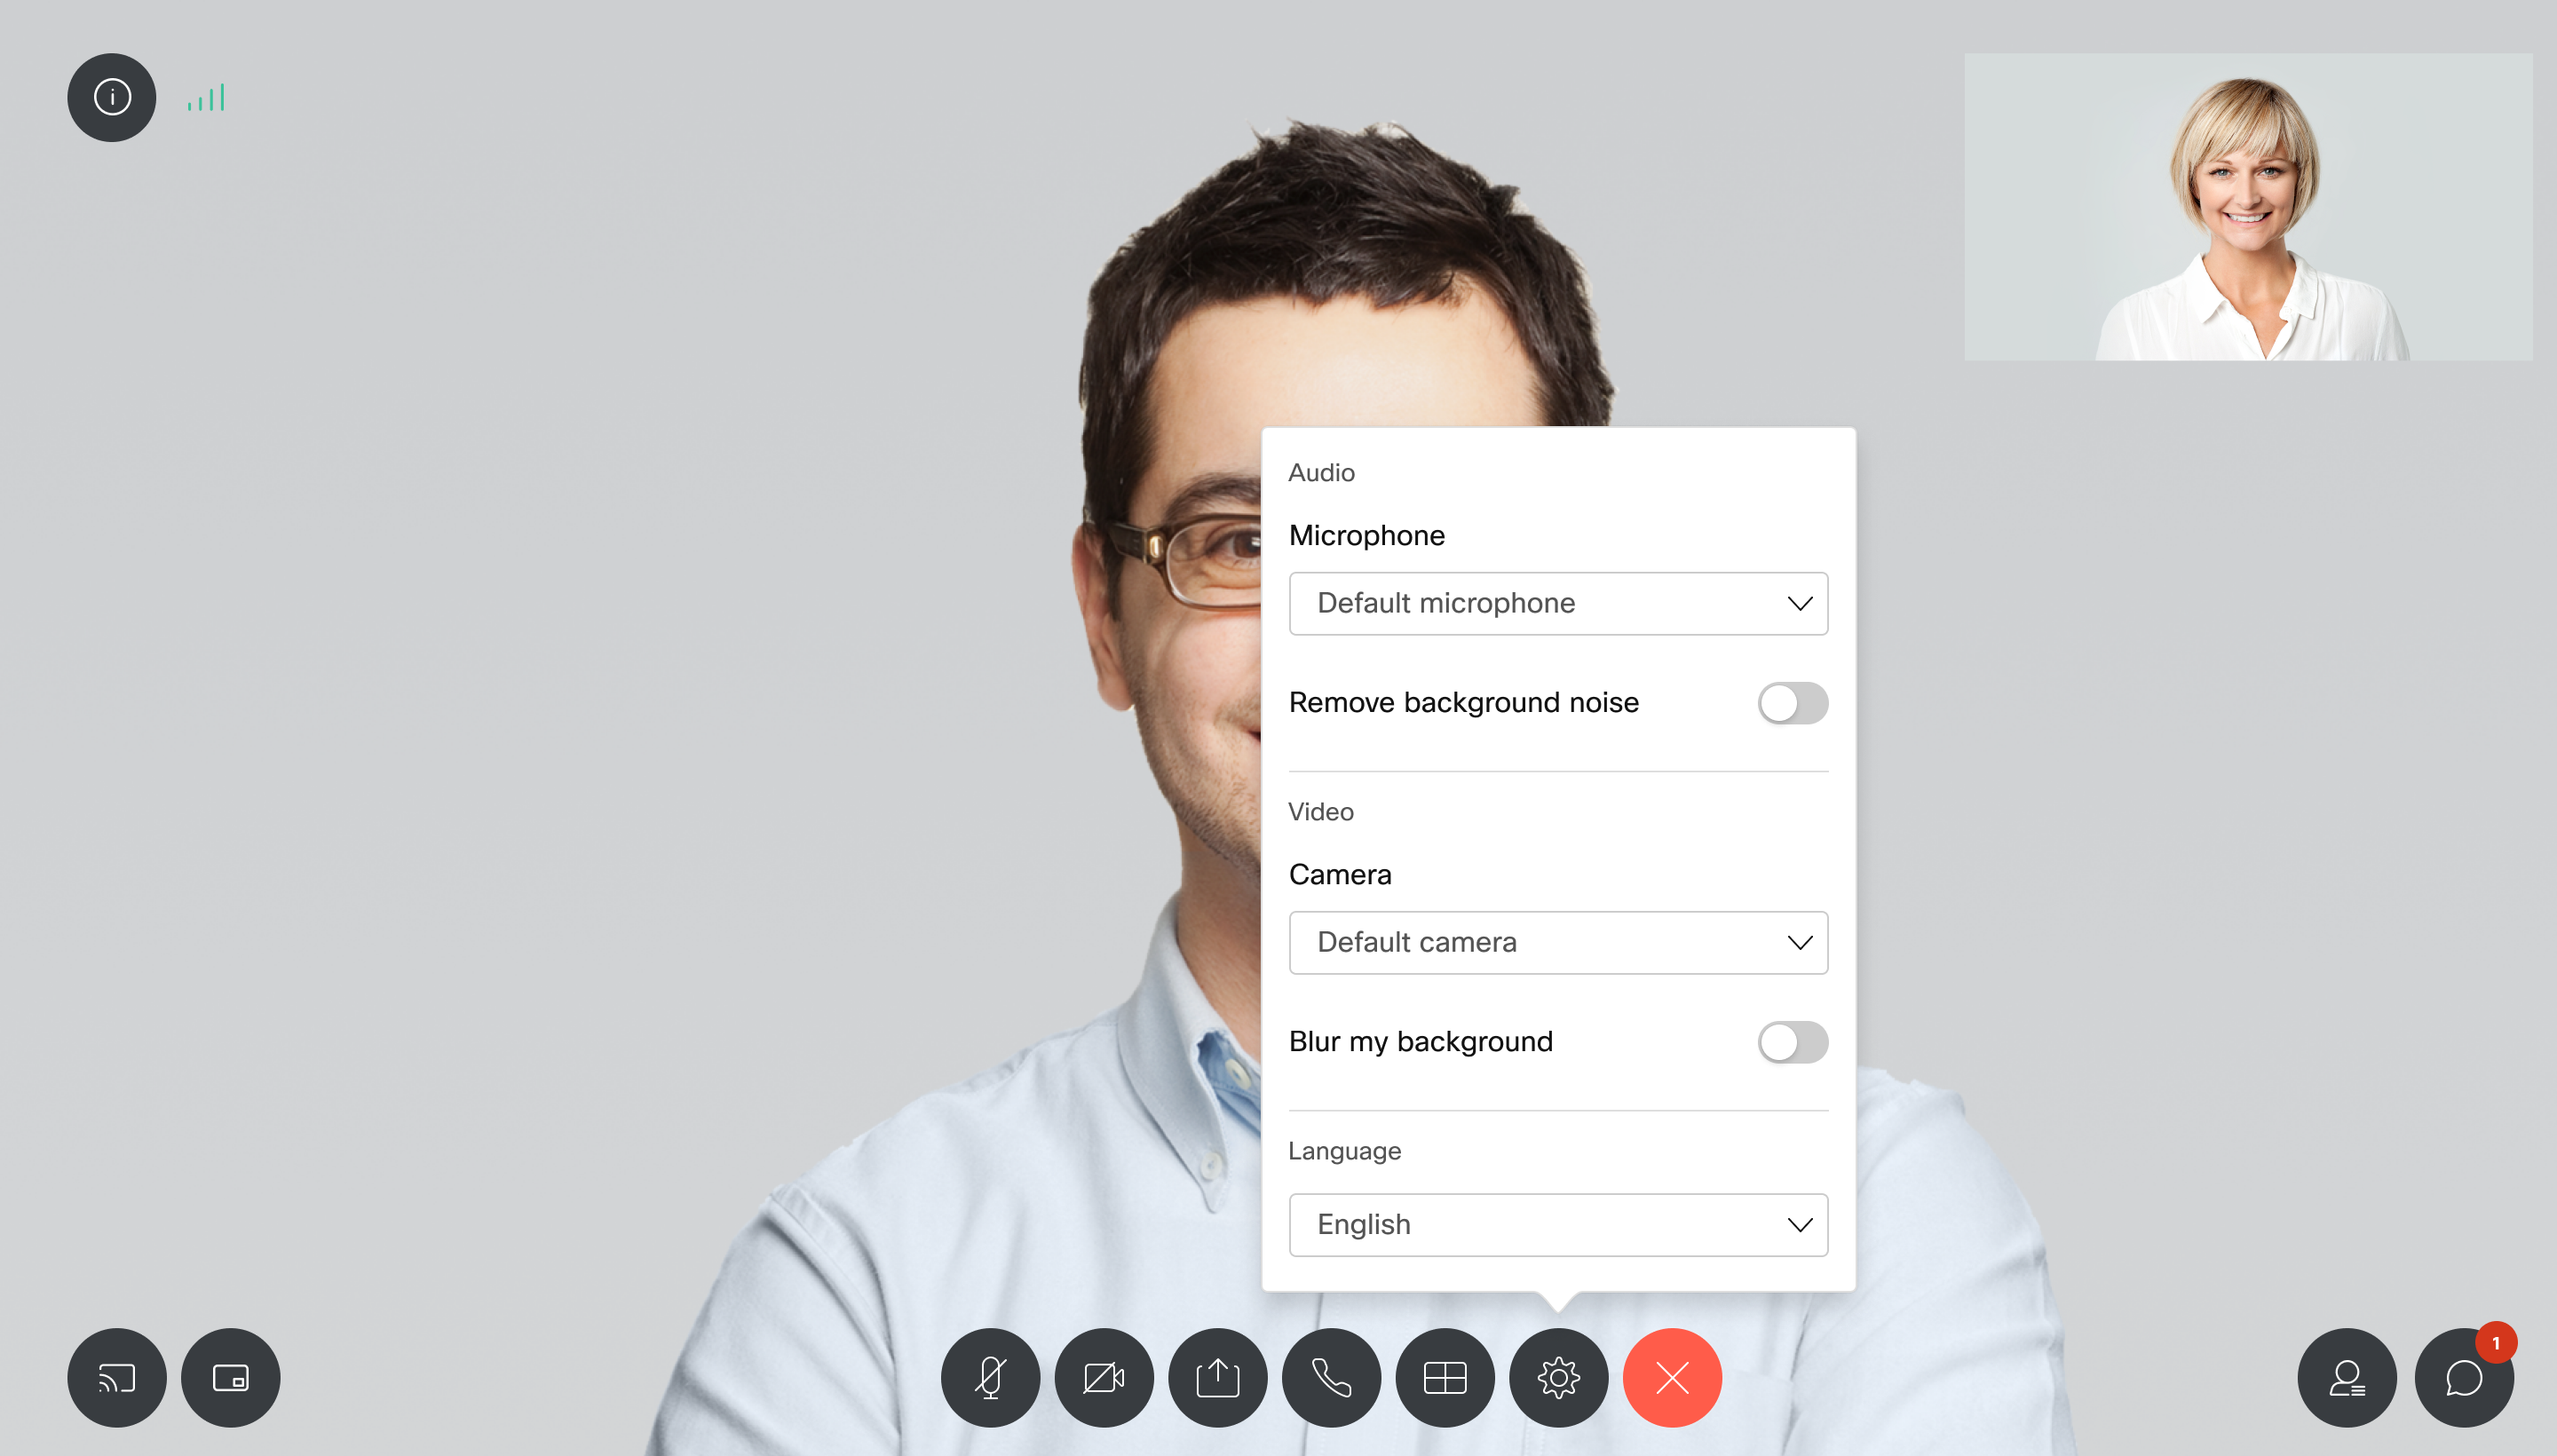Select the Audio section header
The width and height of the screenshot is (2557, 1456).
(1320, 471)
